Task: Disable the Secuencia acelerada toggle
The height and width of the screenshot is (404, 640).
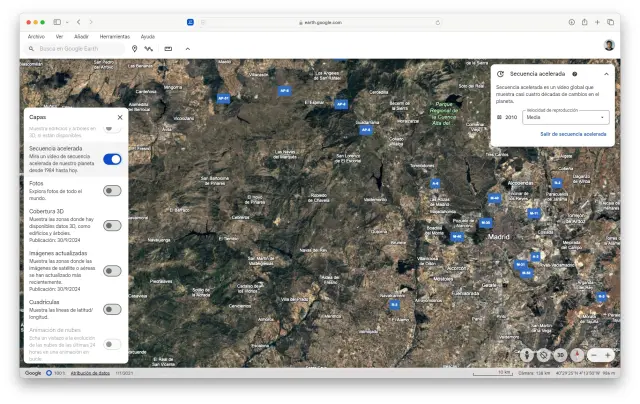Action: (112, 159)
